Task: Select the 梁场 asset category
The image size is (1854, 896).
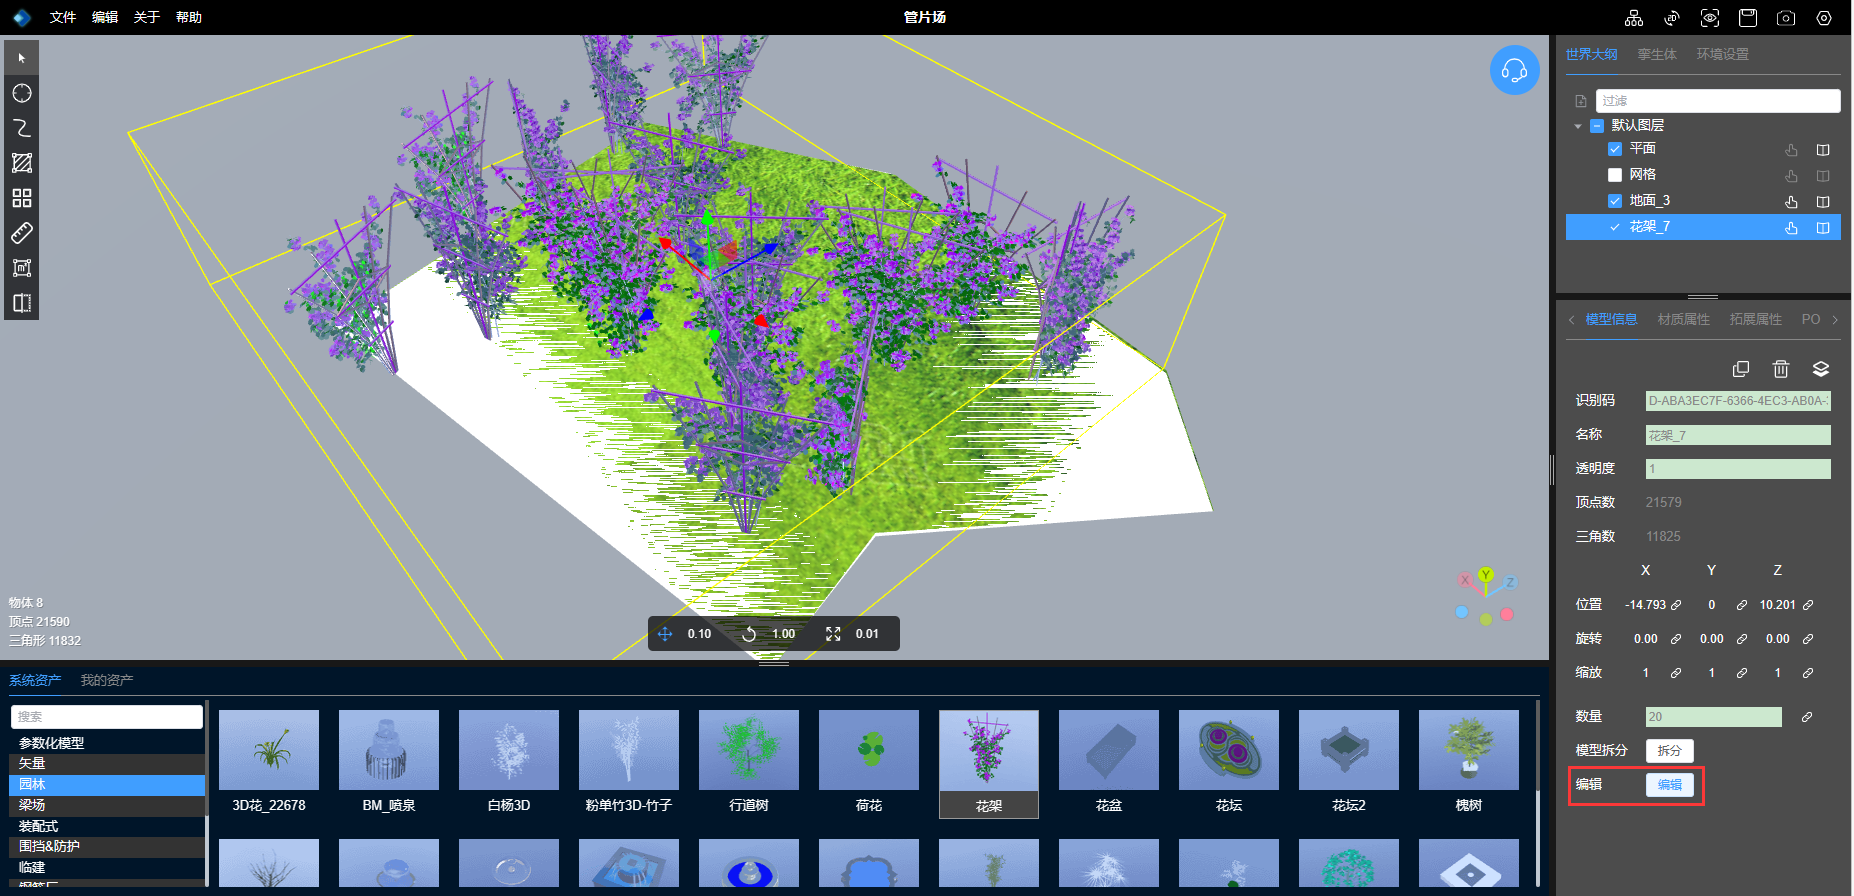Action: (107, 806)
